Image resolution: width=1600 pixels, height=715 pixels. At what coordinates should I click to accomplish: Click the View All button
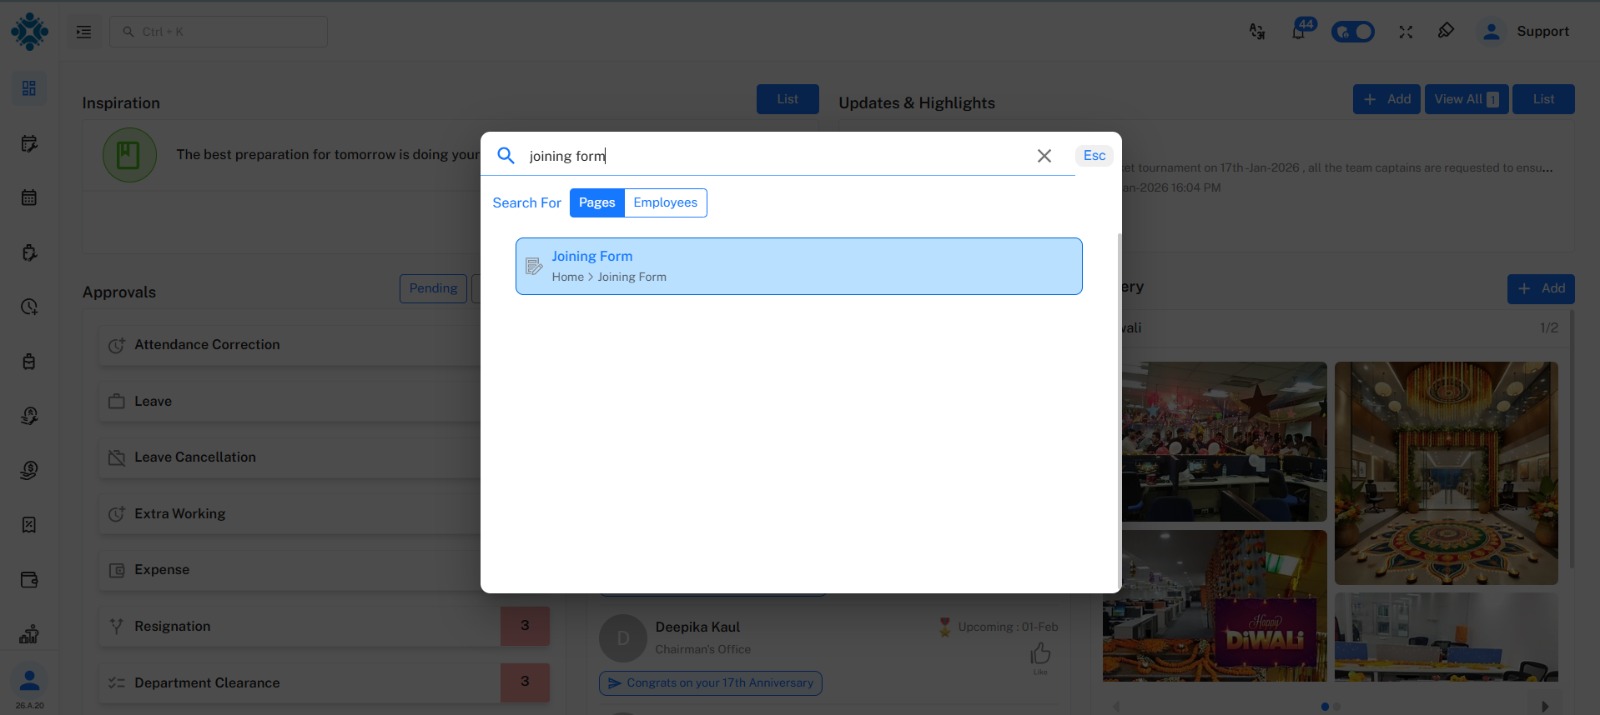tap(1466, 99)
